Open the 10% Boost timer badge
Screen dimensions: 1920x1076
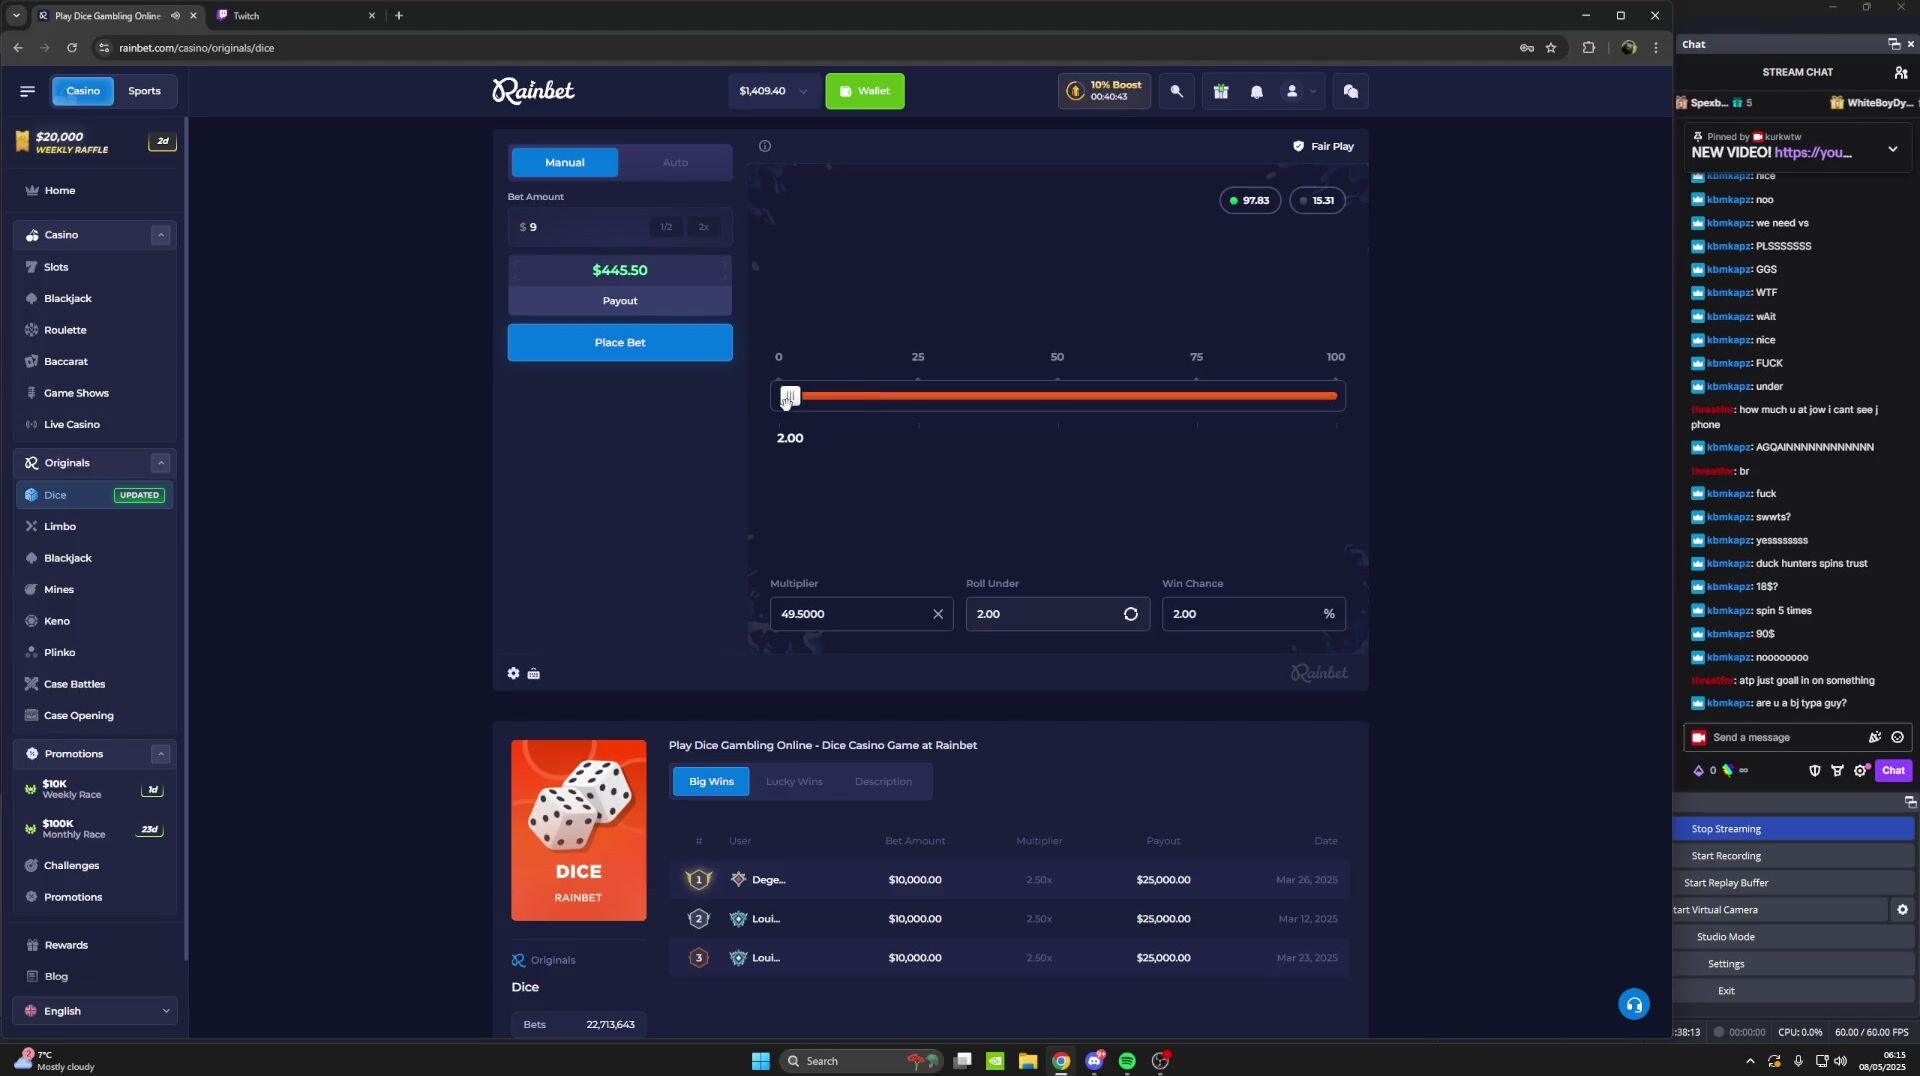point(1104,91)
